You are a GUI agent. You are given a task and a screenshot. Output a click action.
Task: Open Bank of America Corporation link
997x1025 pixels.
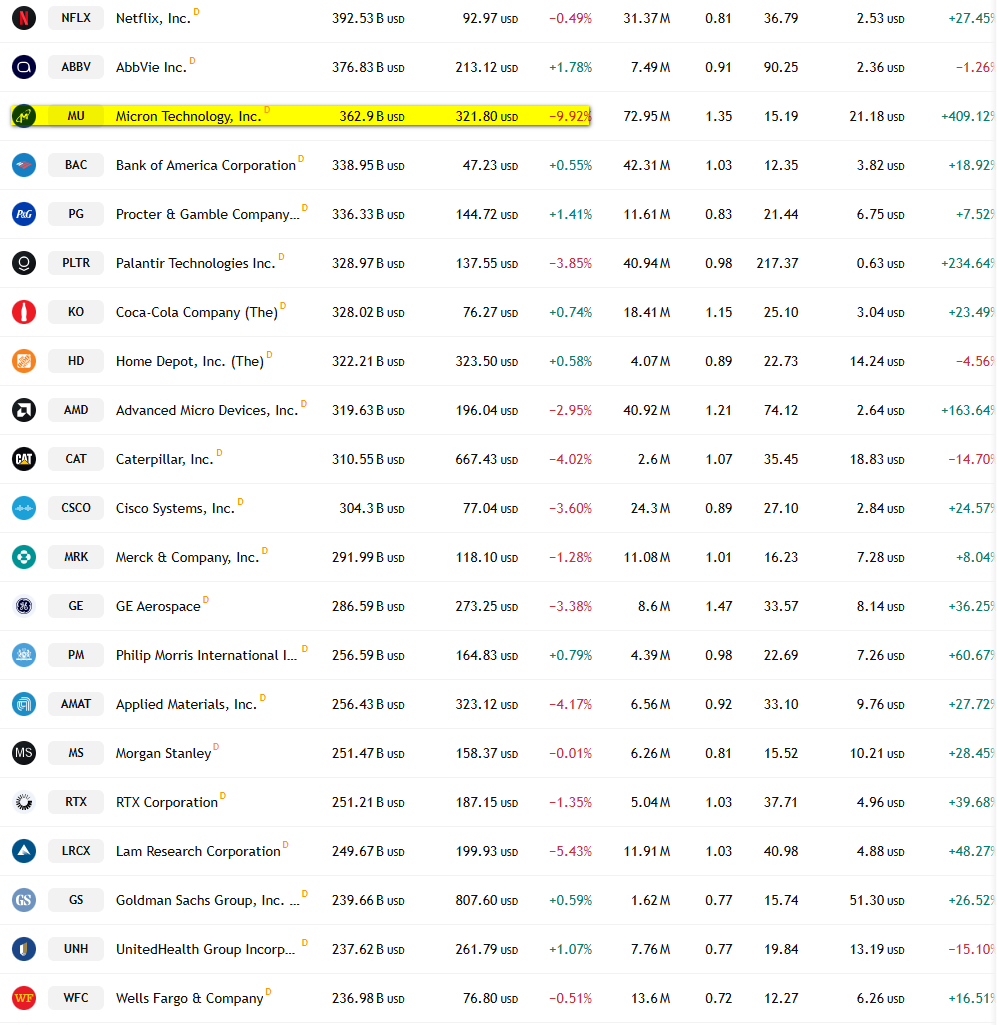click(x=206, y=165)
